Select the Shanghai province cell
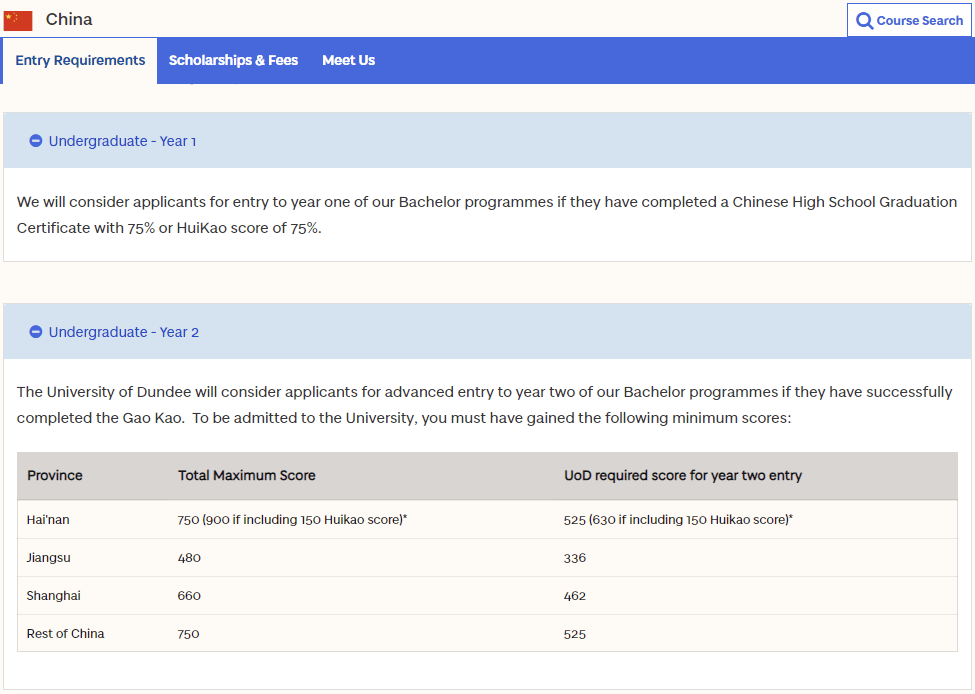Screen dimensions: 975x694 53,596
